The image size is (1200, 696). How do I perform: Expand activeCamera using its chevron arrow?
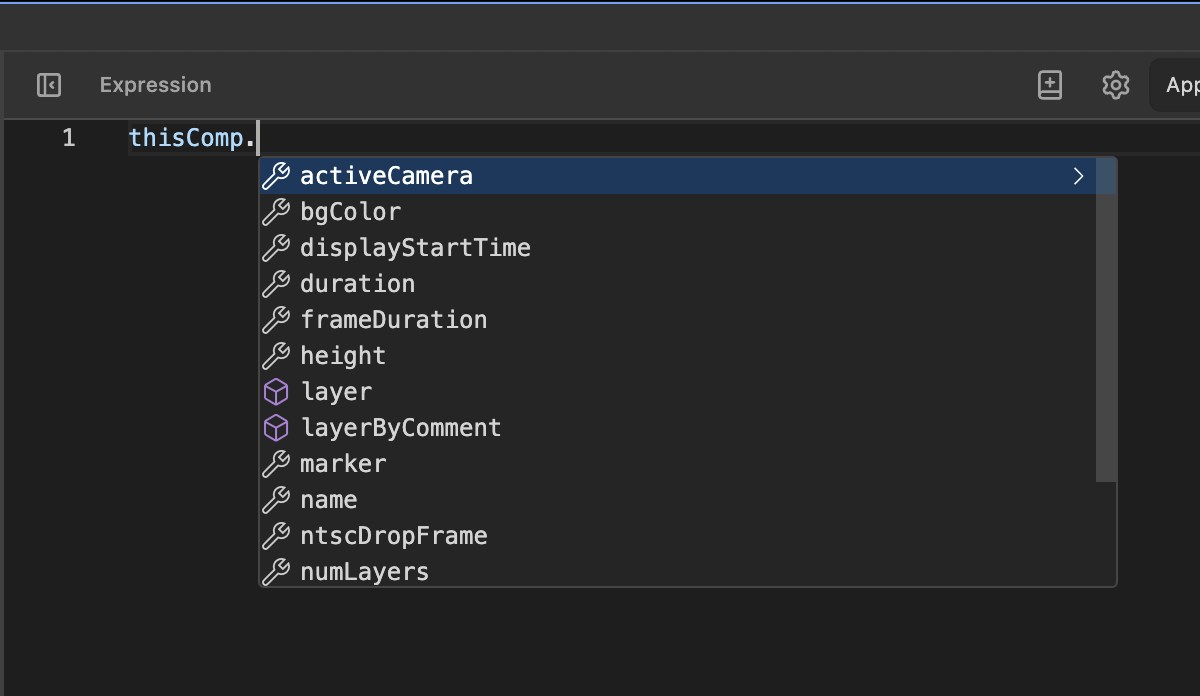(x=1078, y=175)
